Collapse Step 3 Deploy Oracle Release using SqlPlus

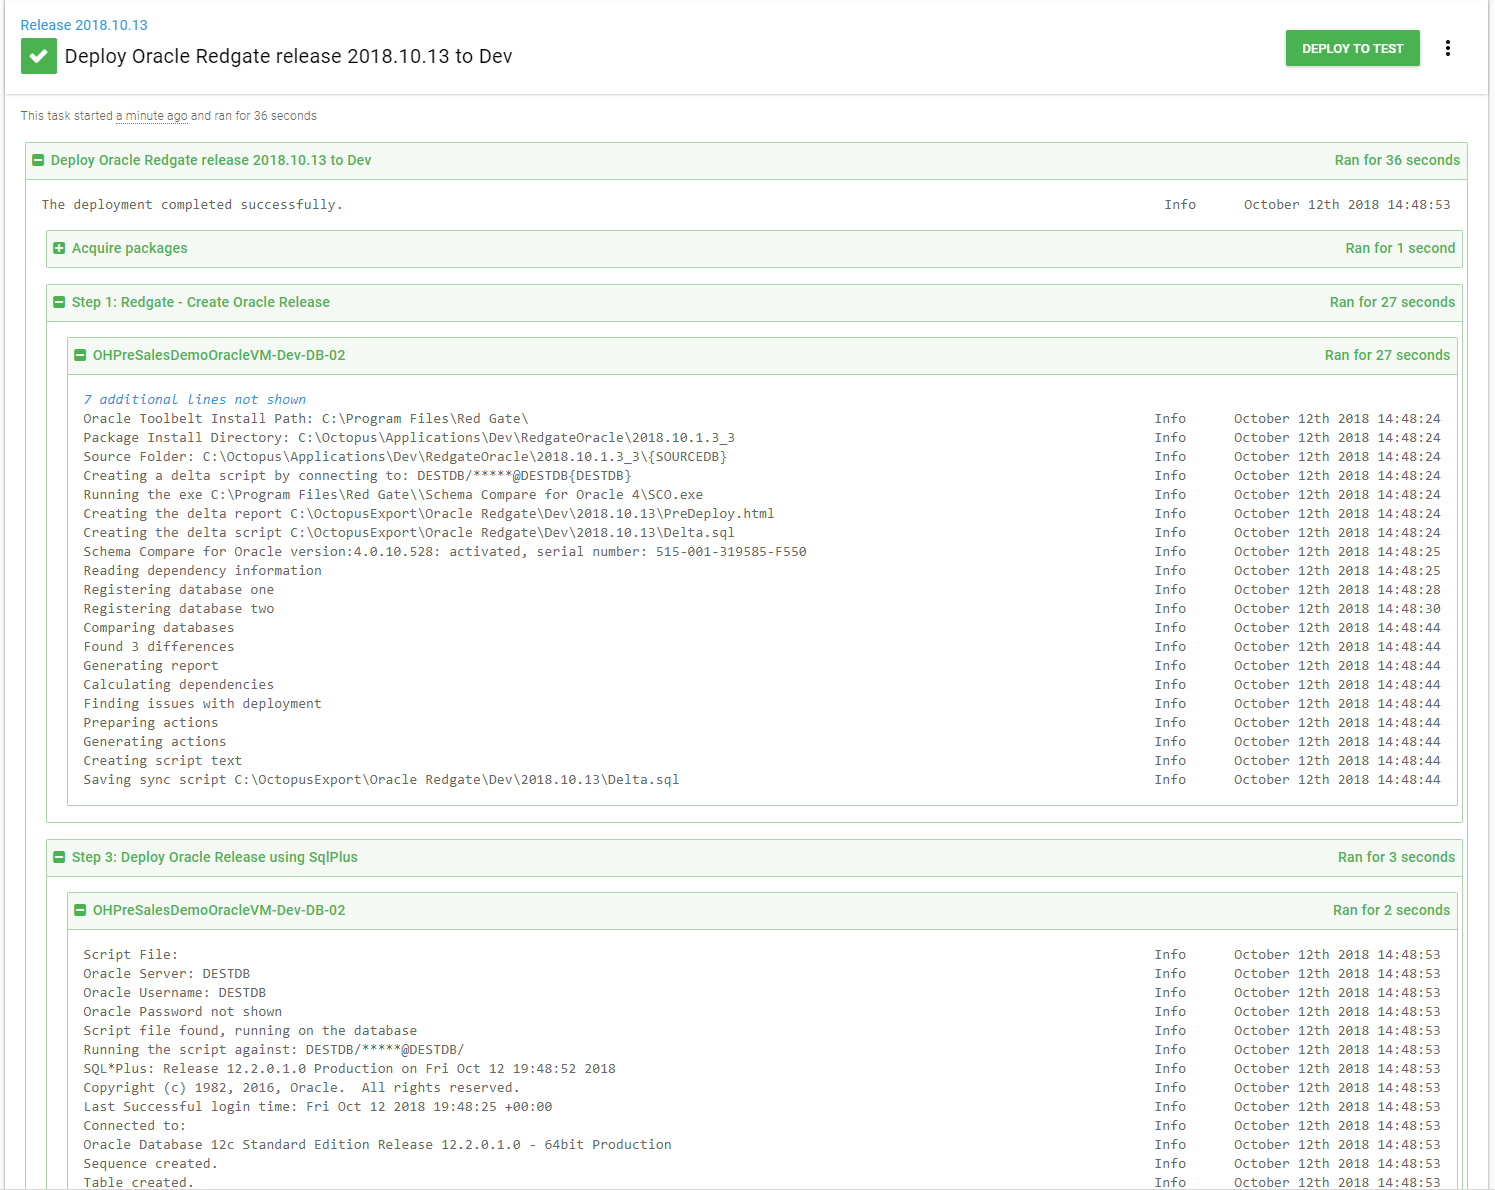[59, 857]
